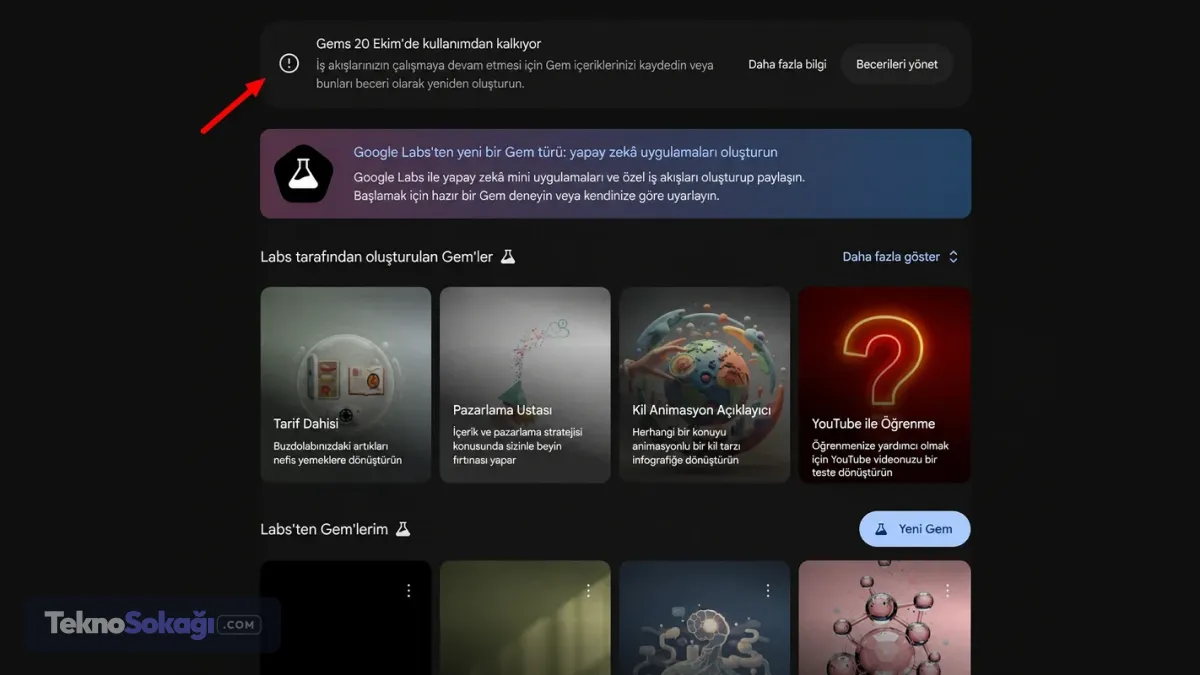1200x675 pixels.
Task: Open the three-dot menu on the olive-green gem card
Action: coord(588,591)
